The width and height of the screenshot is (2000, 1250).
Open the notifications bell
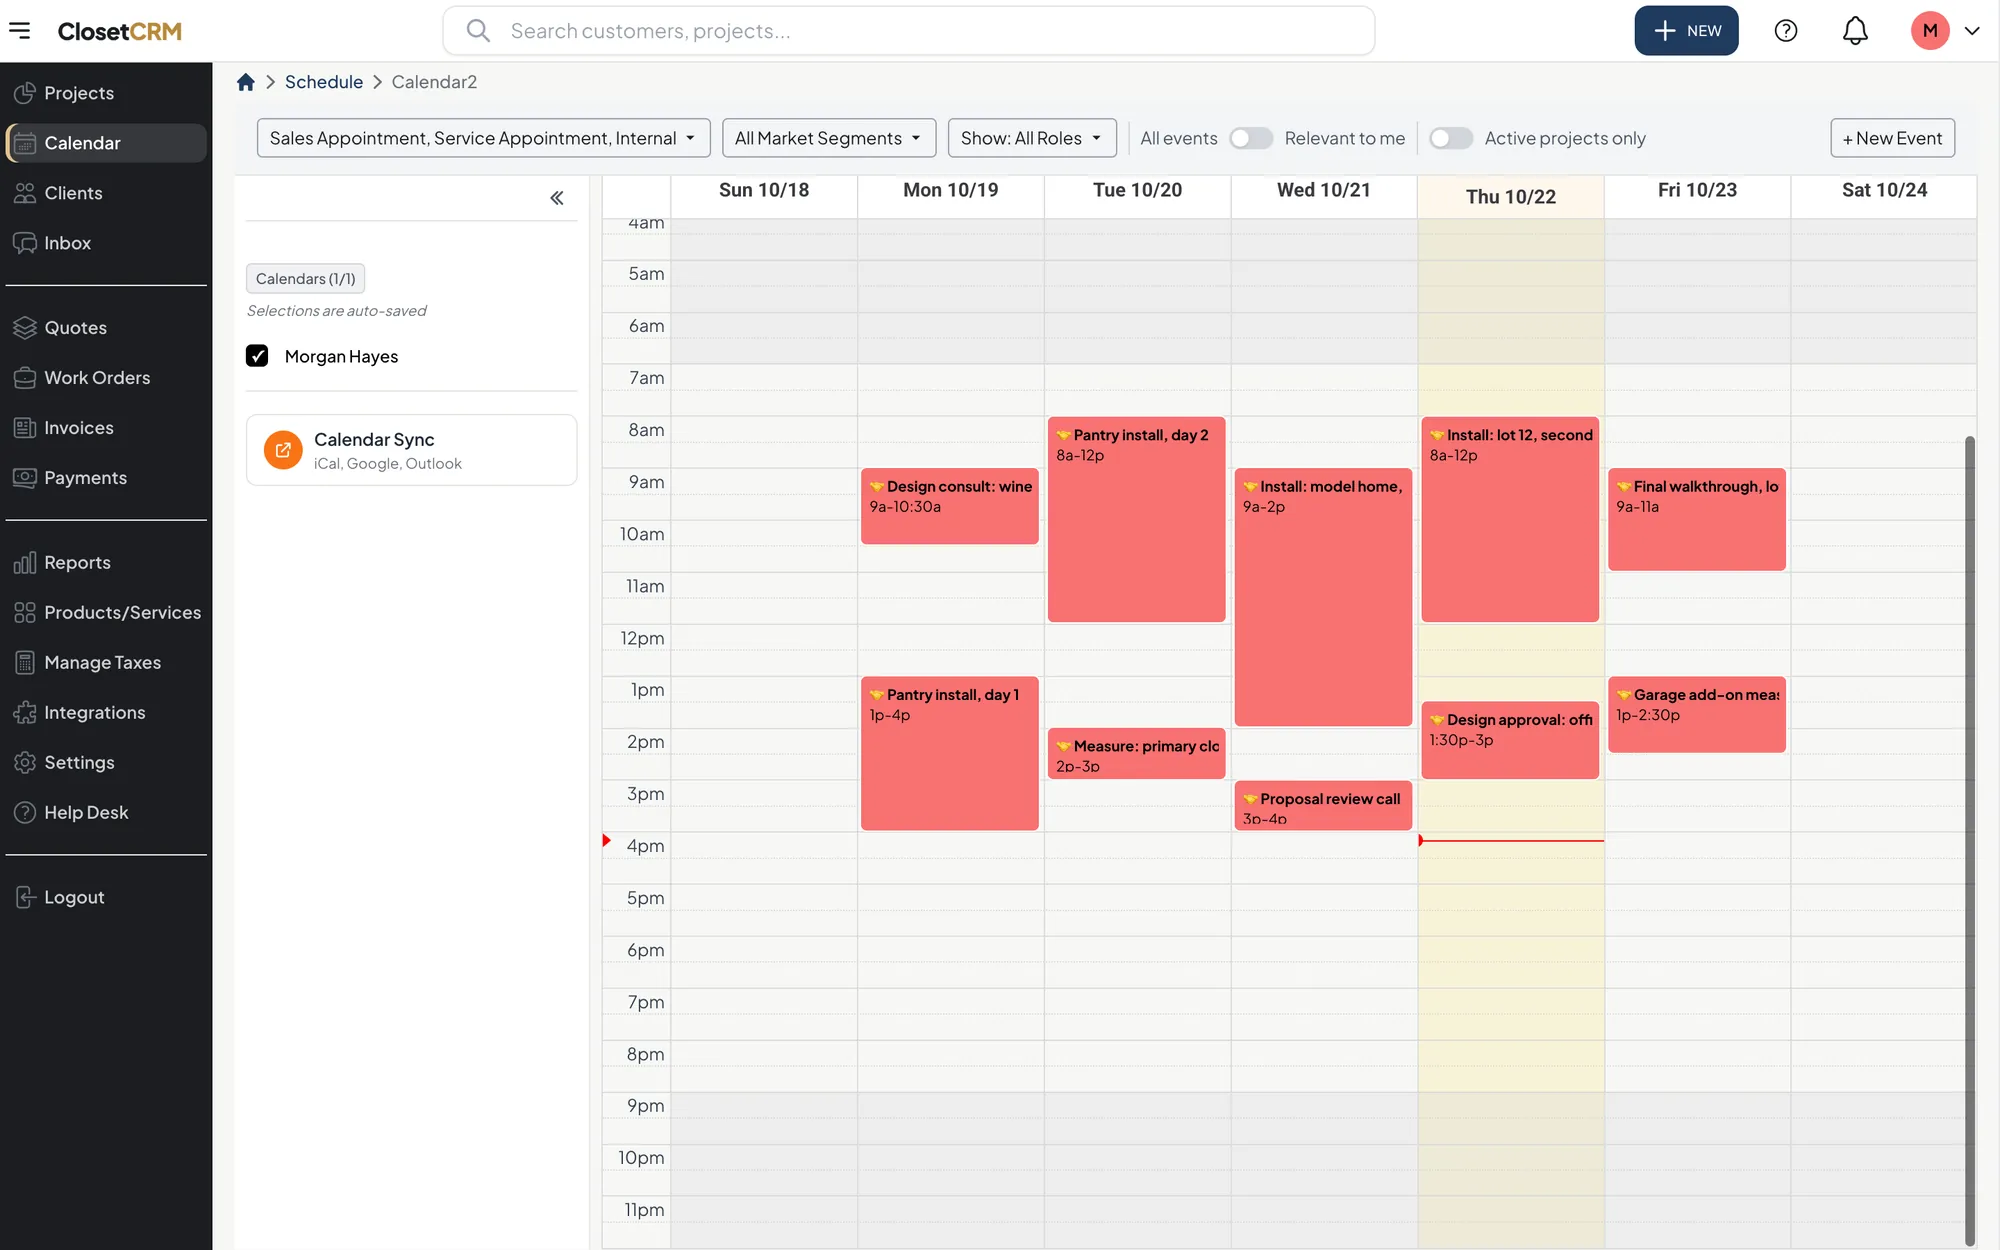click(x=1854, y=31)
